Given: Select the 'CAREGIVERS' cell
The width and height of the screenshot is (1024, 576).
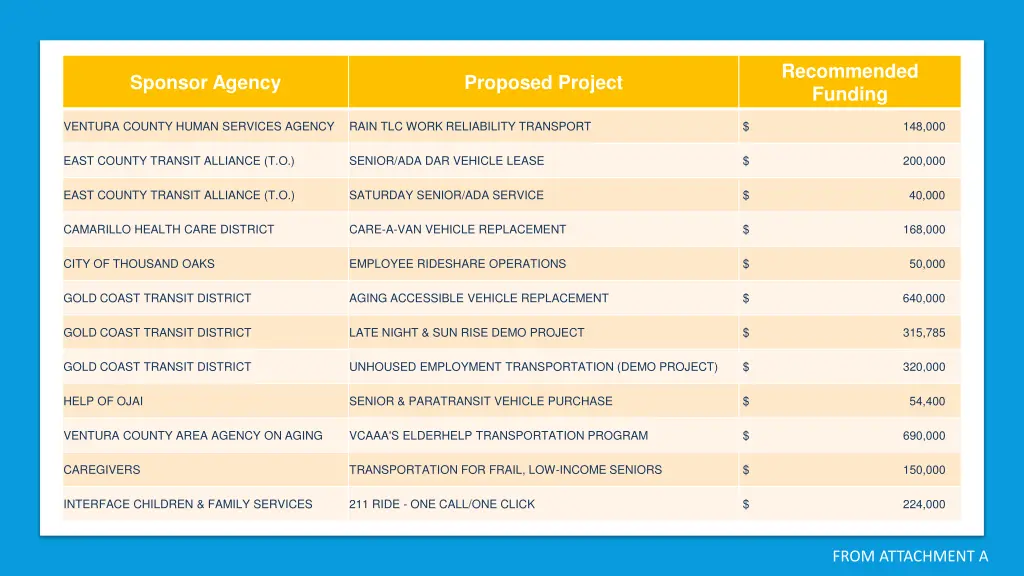Looking at the screenshot, I should [x=205, y=470].
